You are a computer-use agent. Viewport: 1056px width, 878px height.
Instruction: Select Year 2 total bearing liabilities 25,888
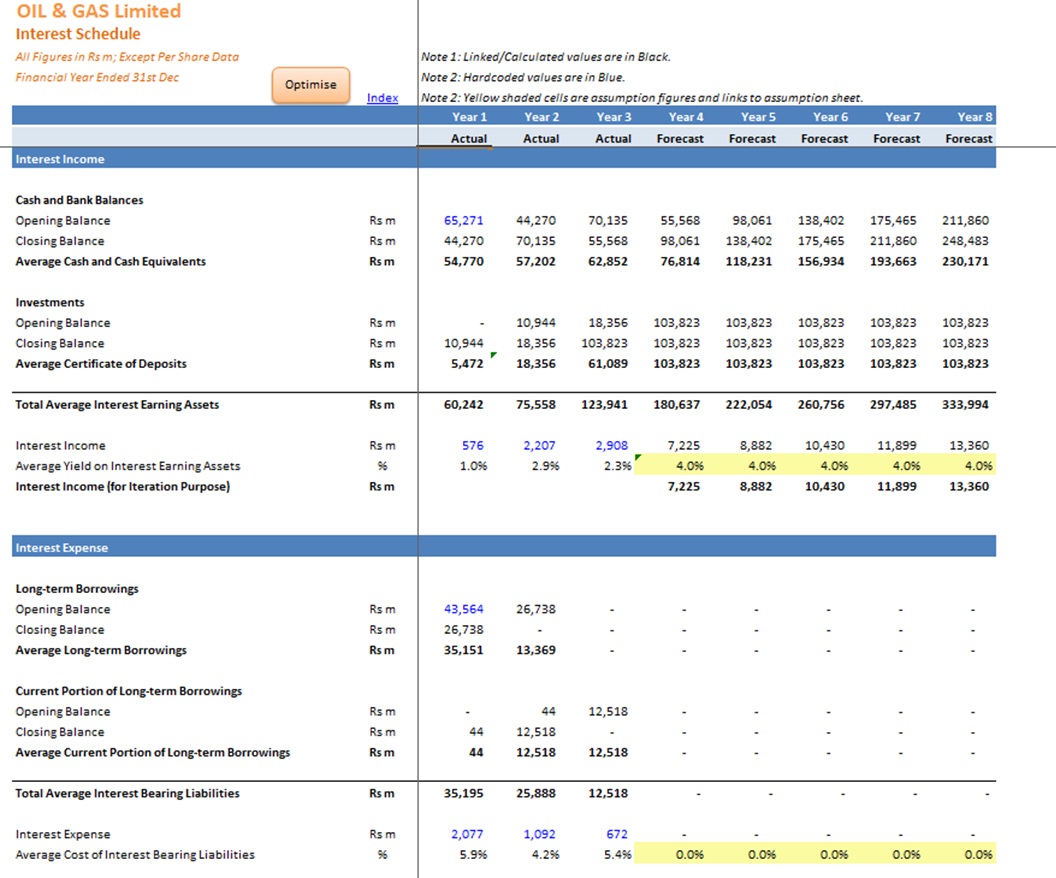pyautogui.click(x=535, y=793)
